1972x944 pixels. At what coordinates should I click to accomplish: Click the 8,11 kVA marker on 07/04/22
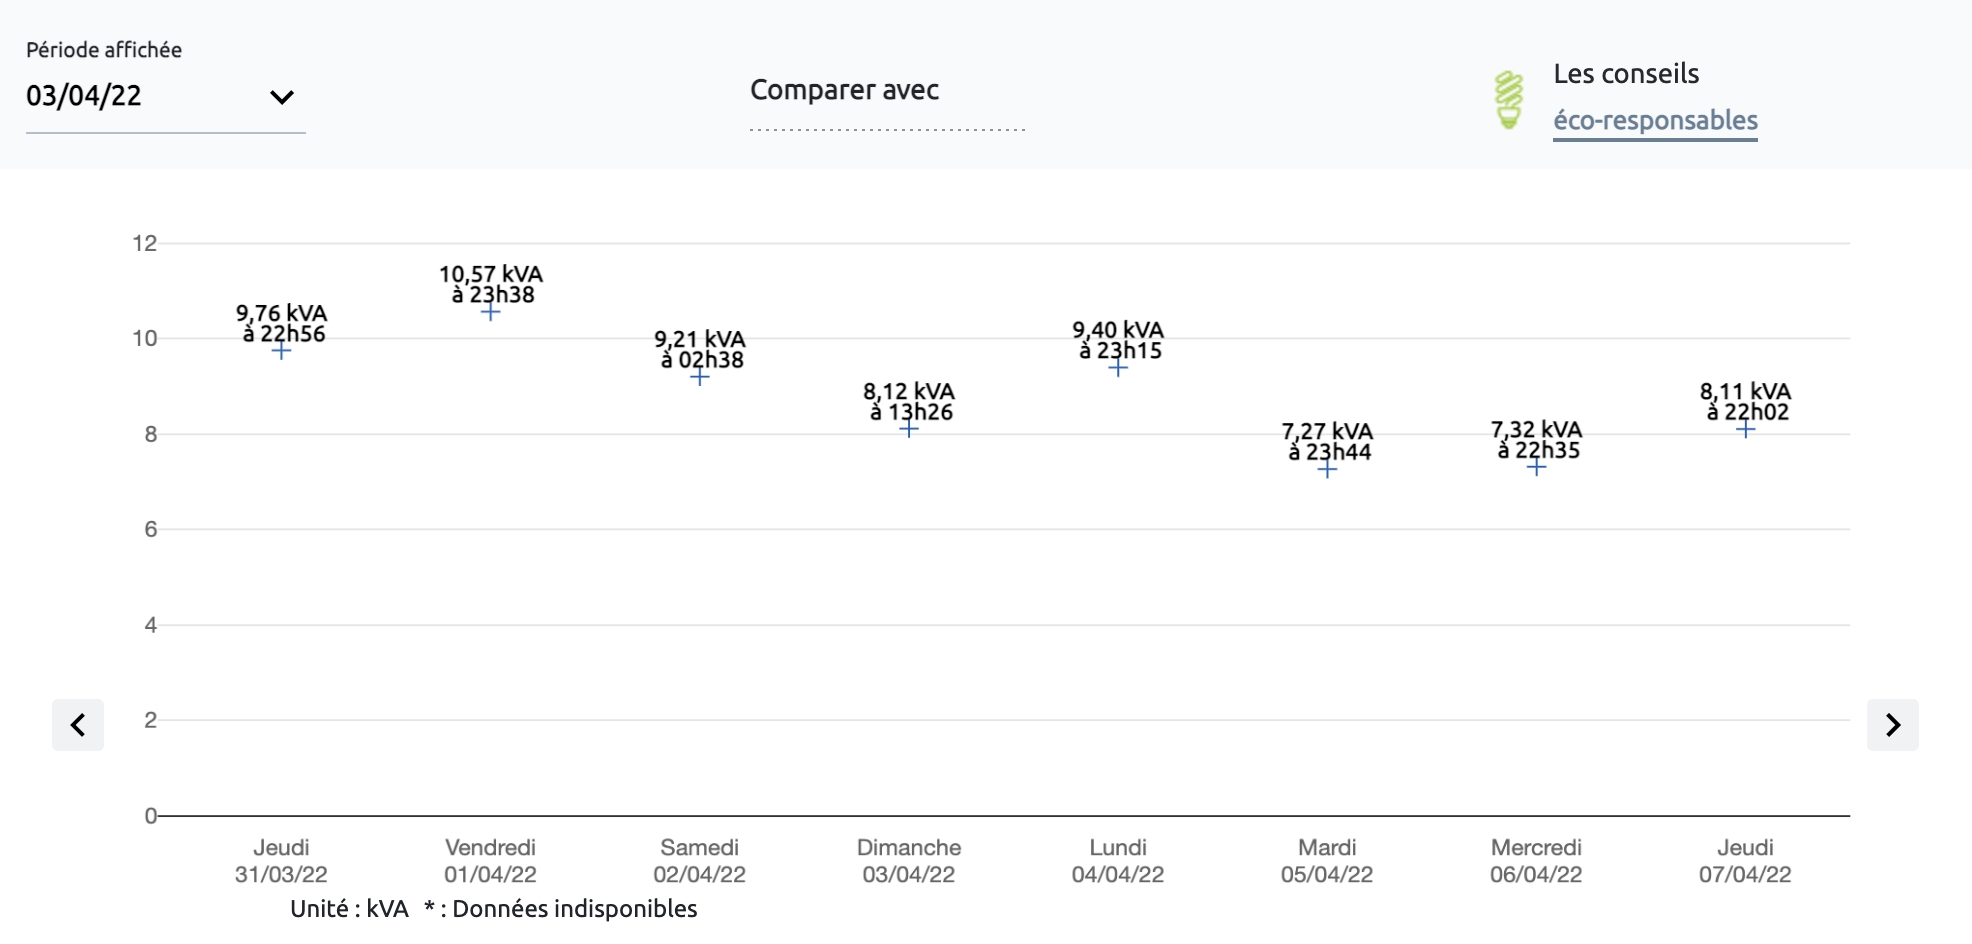click(x=1745, y=429)
